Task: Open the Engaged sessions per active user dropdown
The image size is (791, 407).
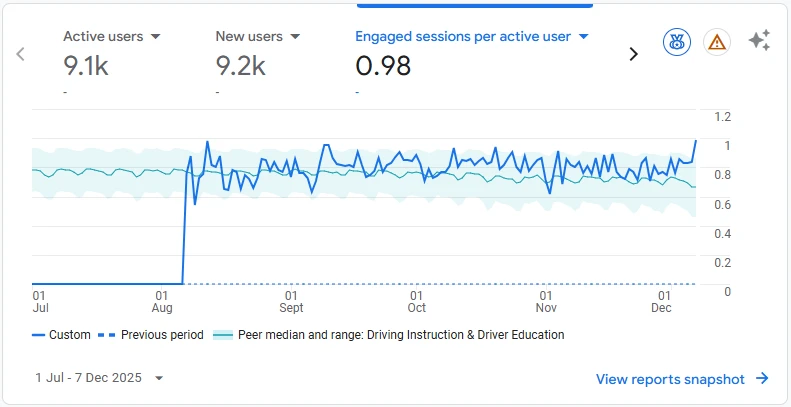Action: point(584,37)
